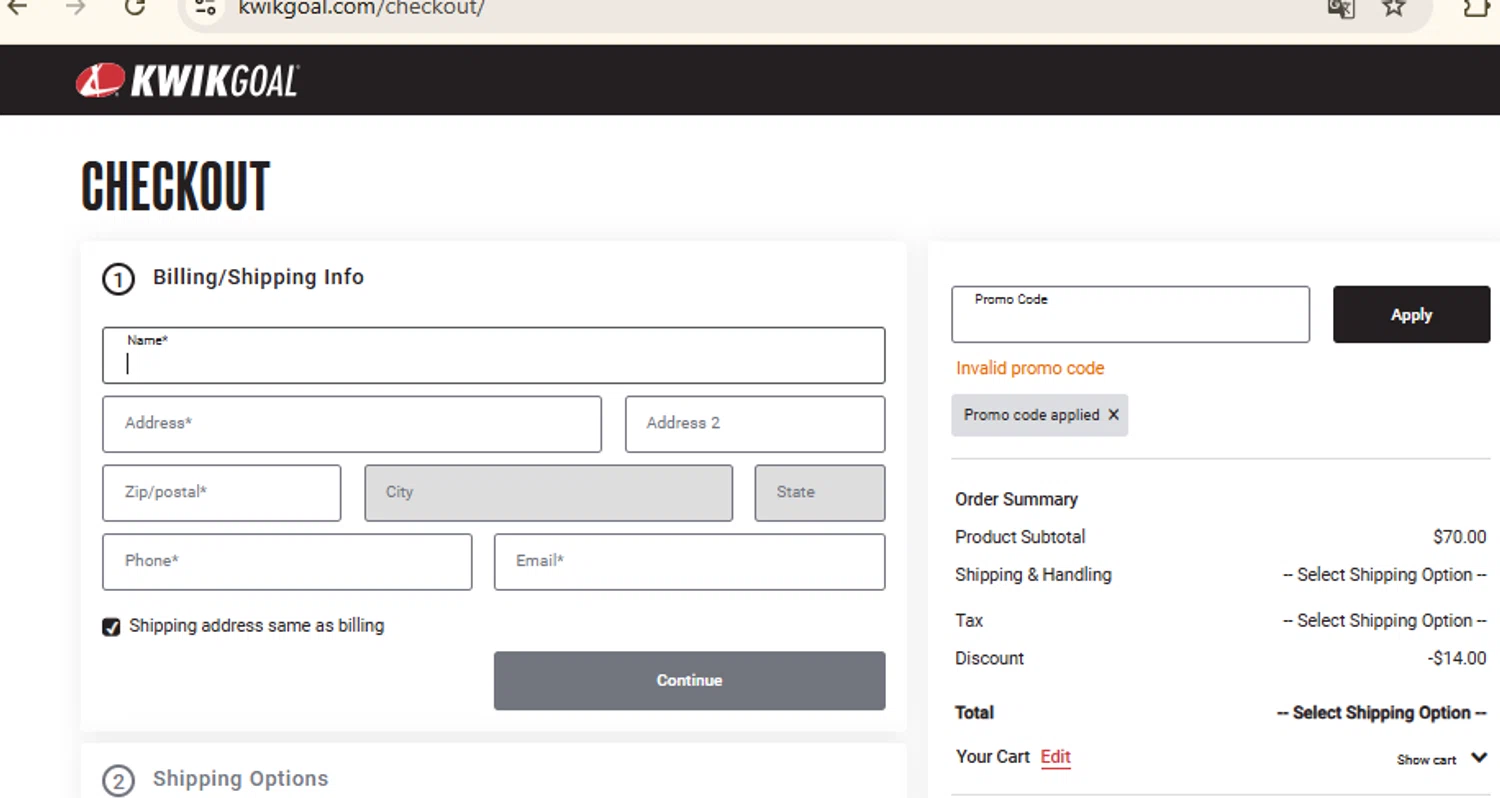Click the Show cart label
This screenshot has height=798, width=1500.
[1426, 760]
